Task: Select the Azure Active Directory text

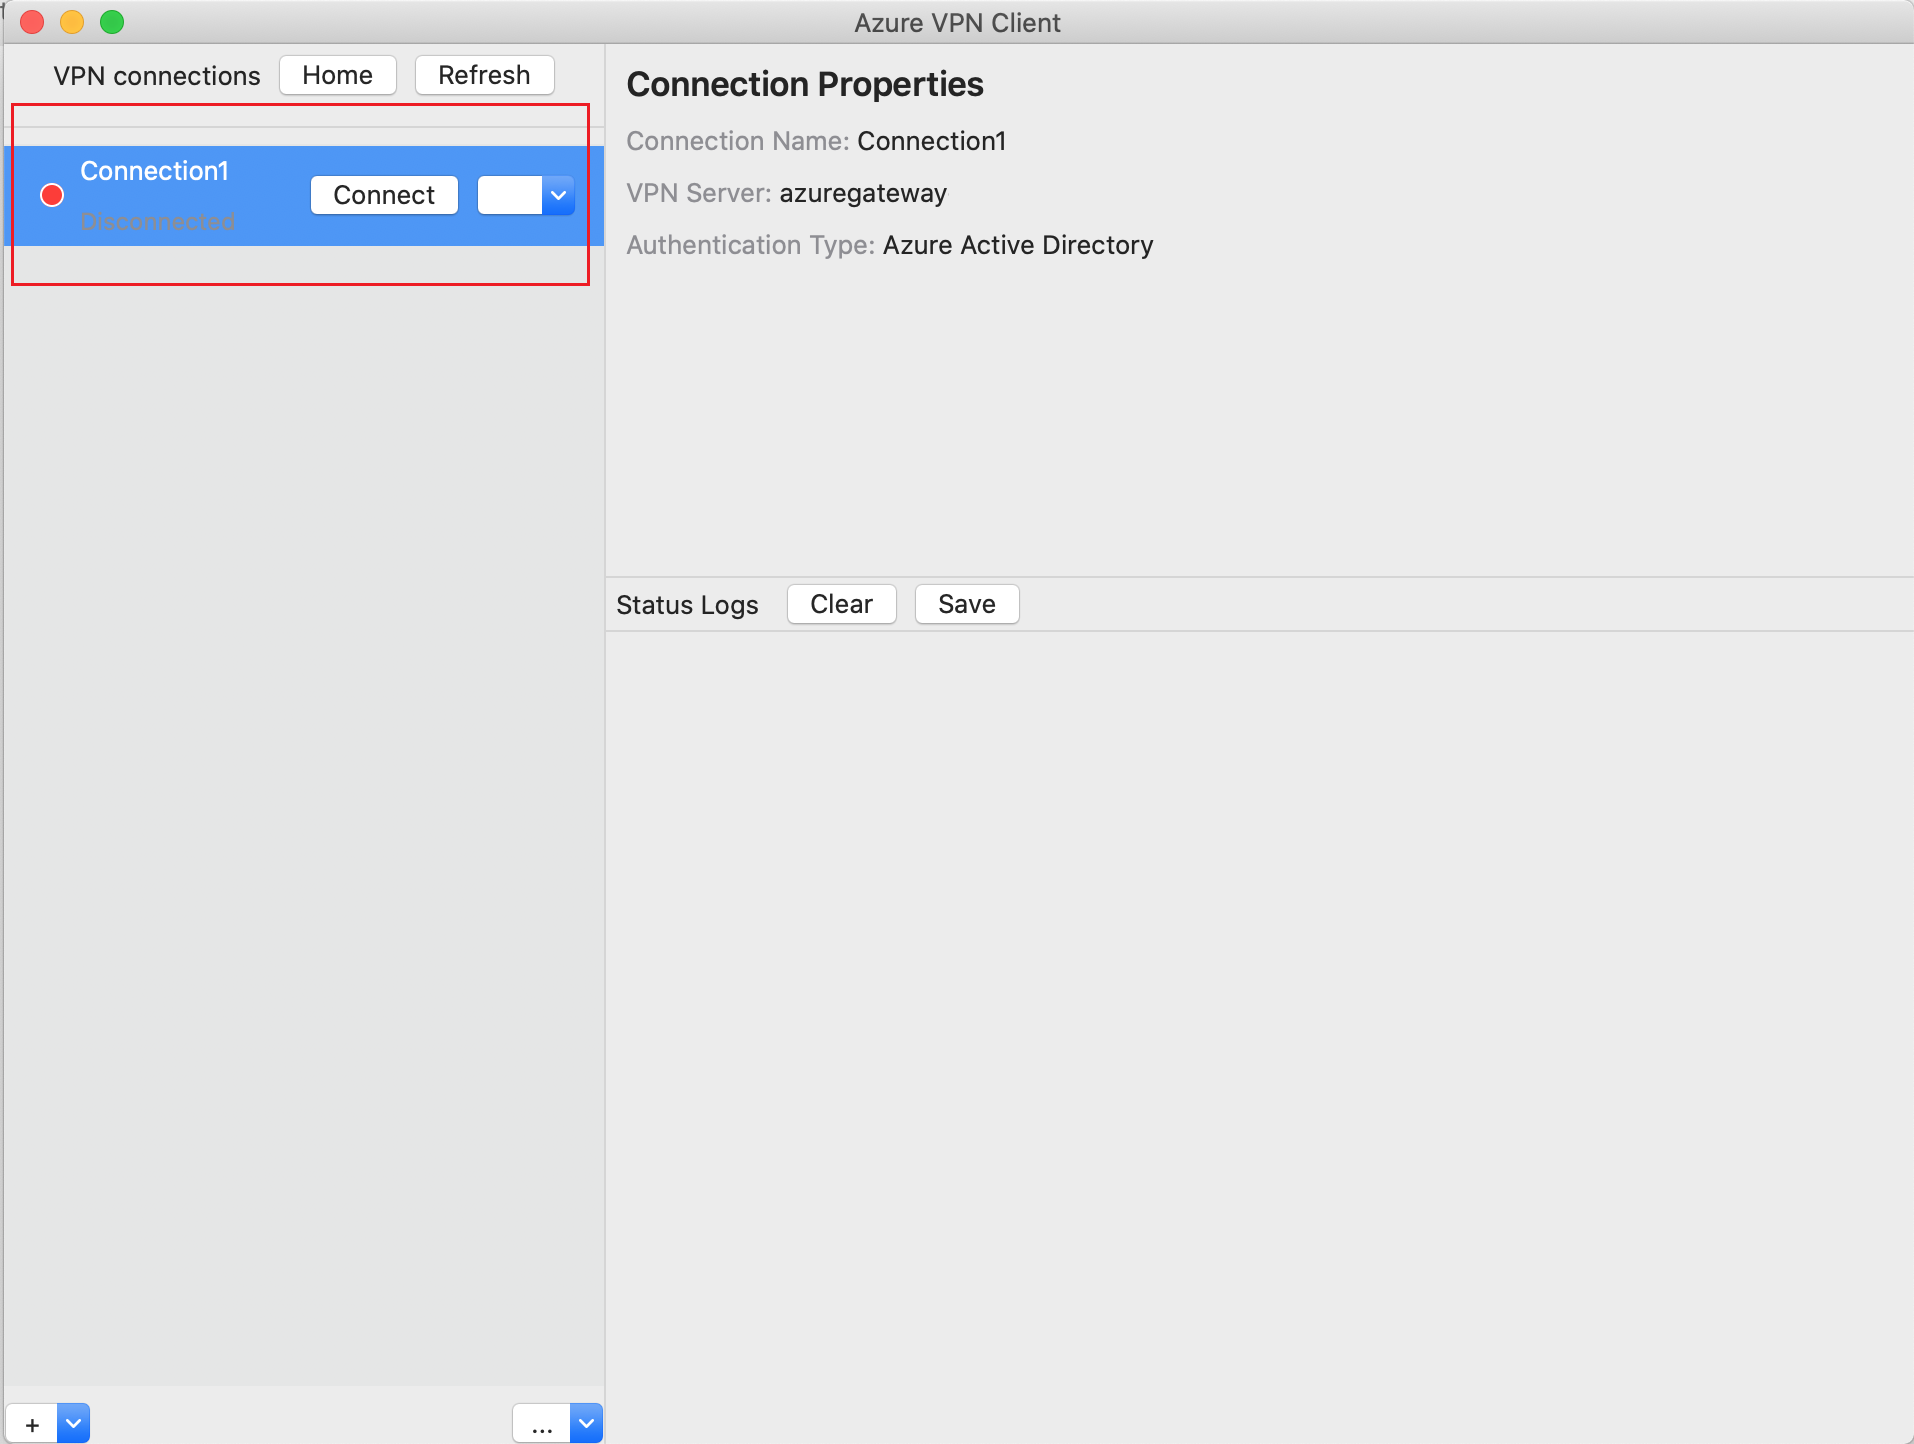Action: [1018, 245]
